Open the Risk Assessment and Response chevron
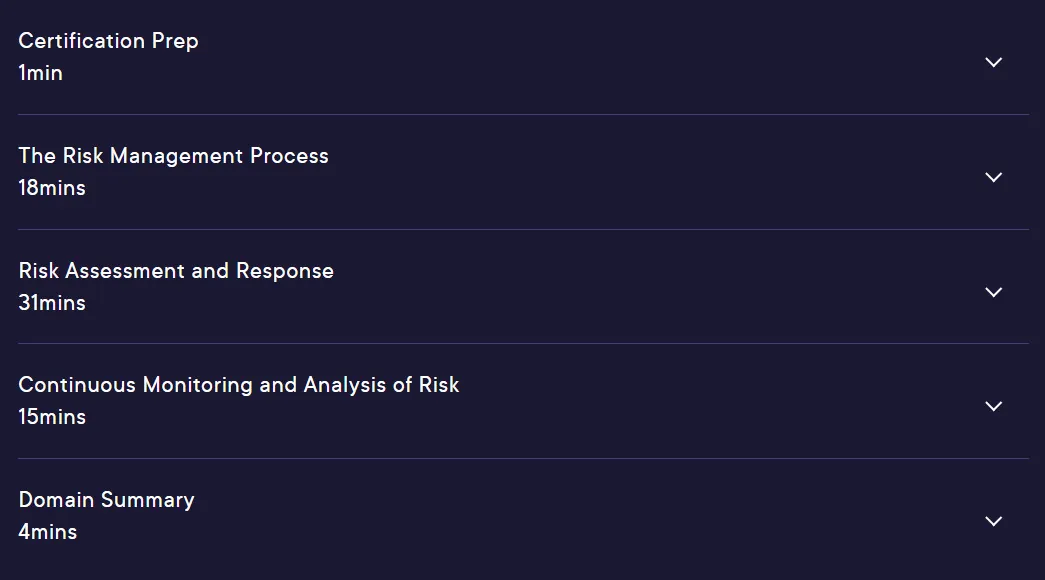 click(x=993, y=292)
